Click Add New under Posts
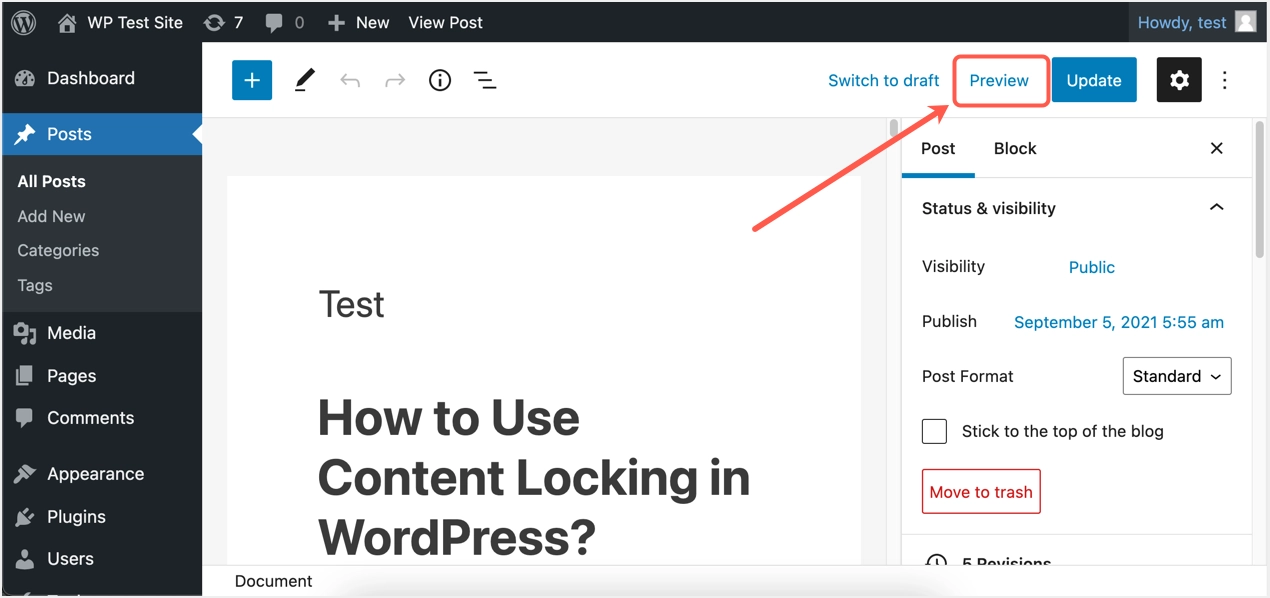This screenshot has height=598, width=1270. pos(51,216)
